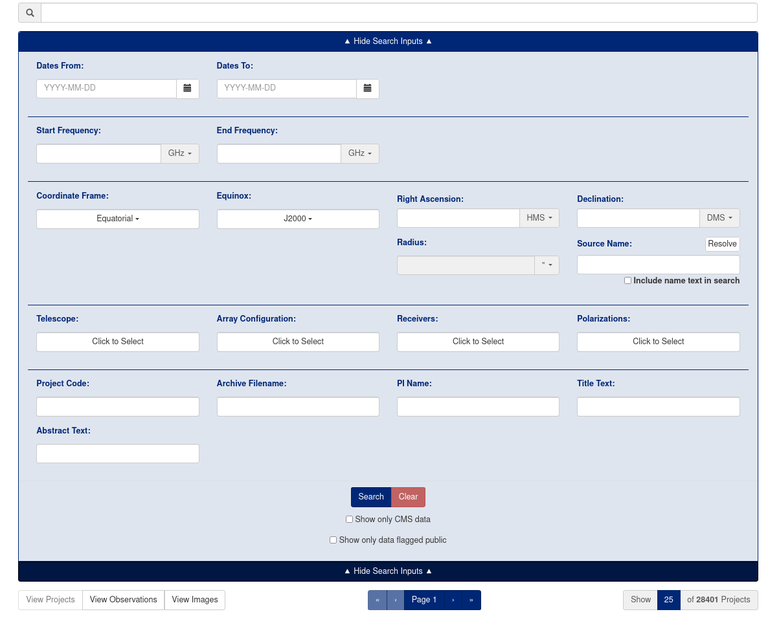Enable Include name text in search

coord(628,281)
